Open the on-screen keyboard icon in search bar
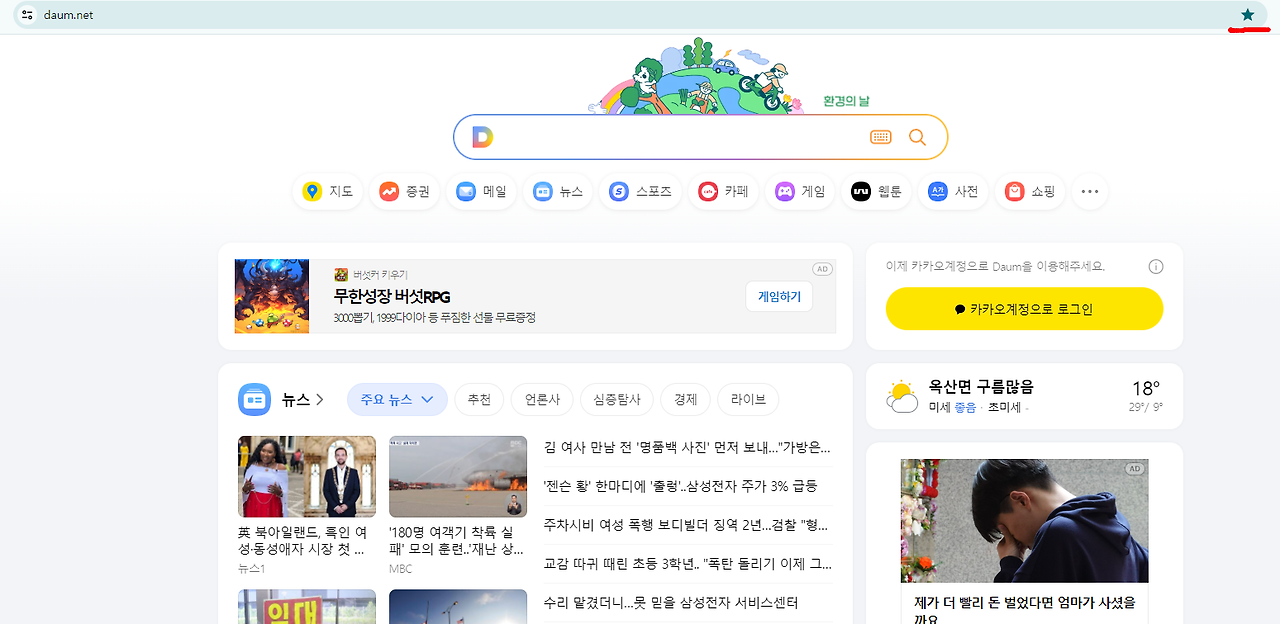1280x624 pixels. click(x=881, y=136)
